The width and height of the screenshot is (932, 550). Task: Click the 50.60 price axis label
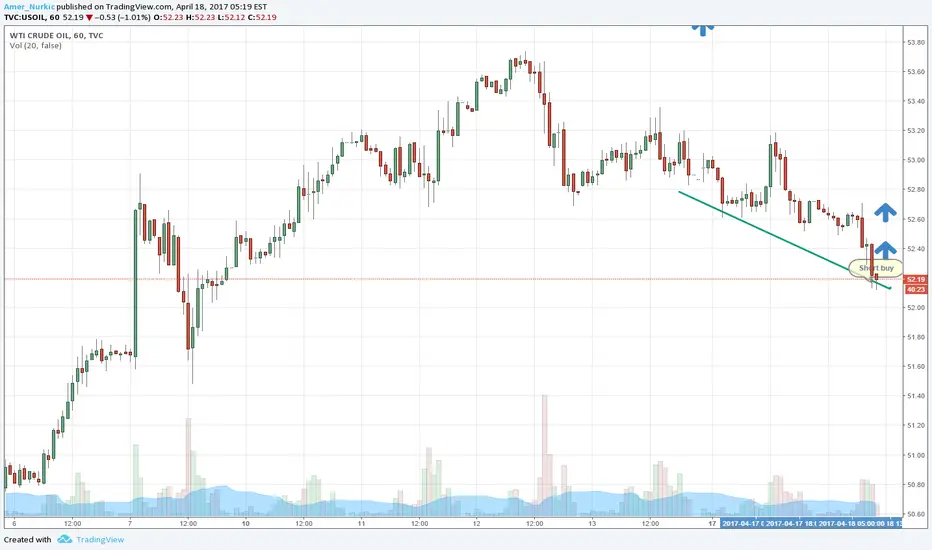916,514
